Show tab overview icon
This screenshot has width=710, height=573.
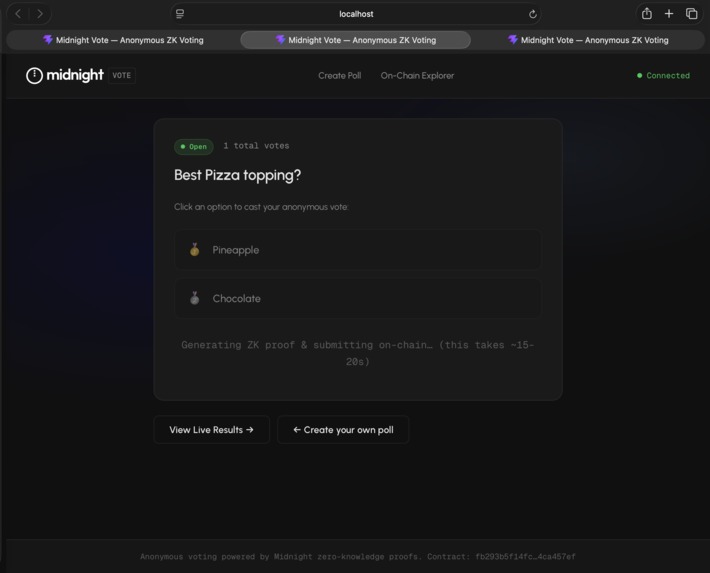pyautogui.click(x=691, y=14)
